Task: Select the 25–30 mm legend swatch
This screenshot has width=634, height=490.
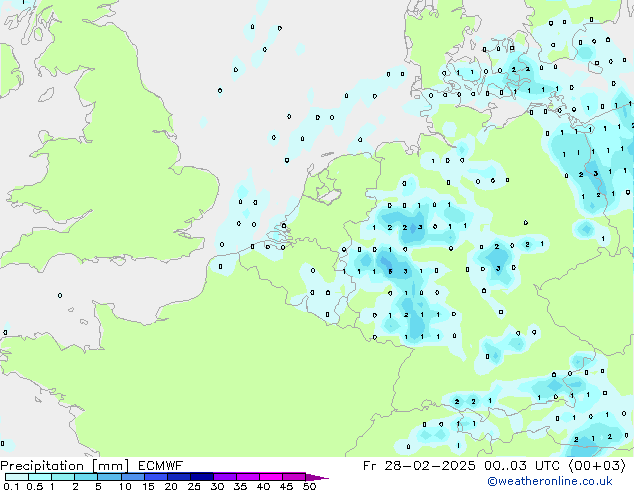Action: (x=204, y=477)
